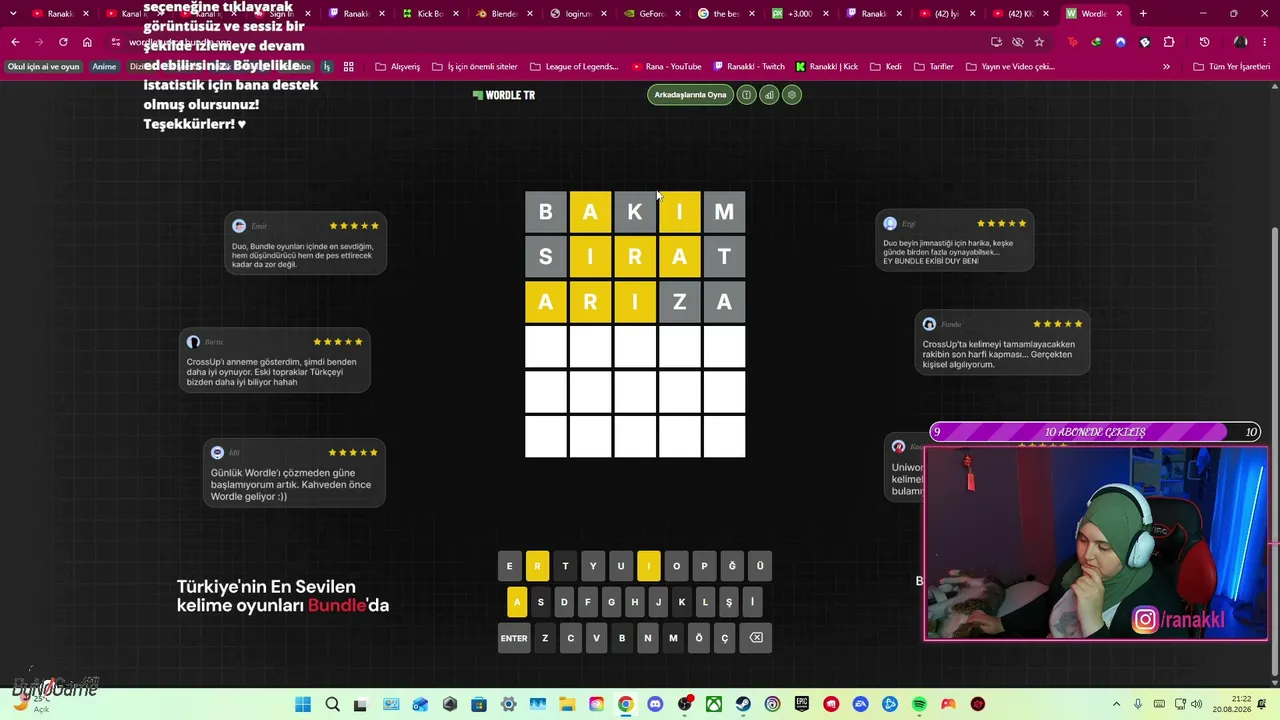Open the League of Legends bookmarks folder
Image resolution: width=1280 pixels, height=720 pixels.
[x=575, y=67]
